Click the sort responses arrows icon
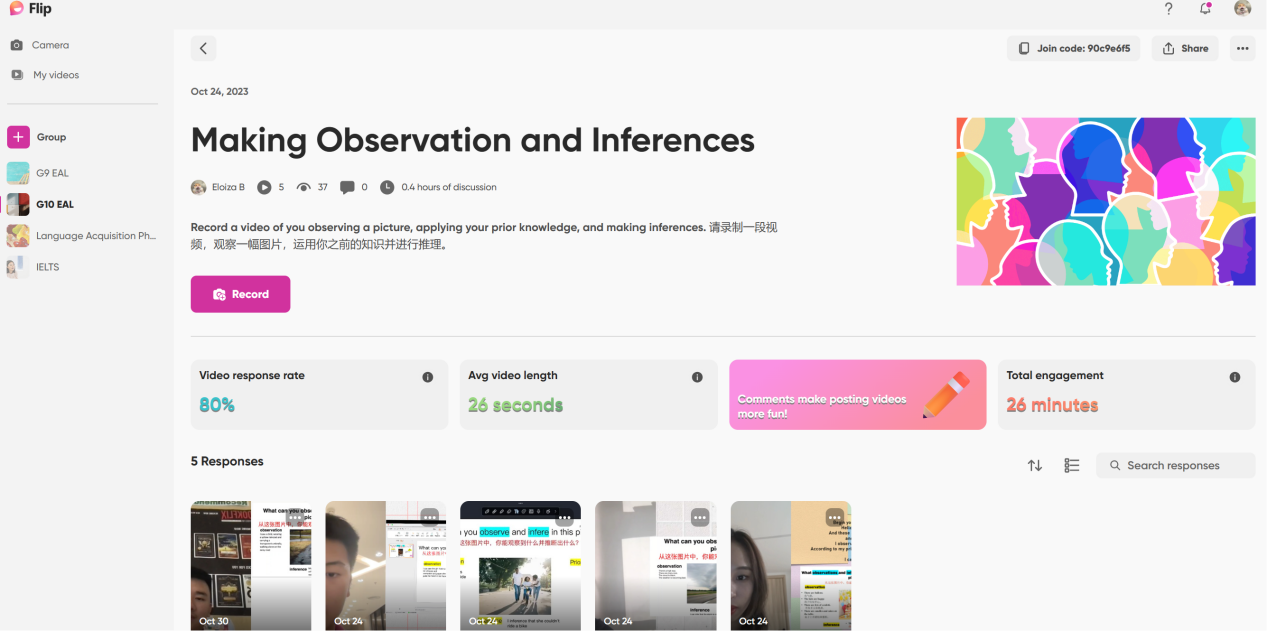The image size is (1267, 631). tap(1035, 465)
